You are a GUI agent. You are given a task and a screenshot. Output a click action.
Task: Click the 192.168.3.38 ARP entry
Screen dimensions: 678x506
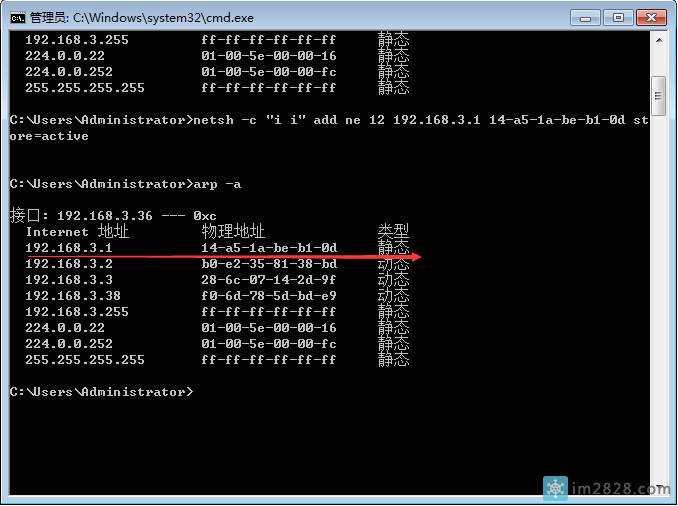coord(73,296)
